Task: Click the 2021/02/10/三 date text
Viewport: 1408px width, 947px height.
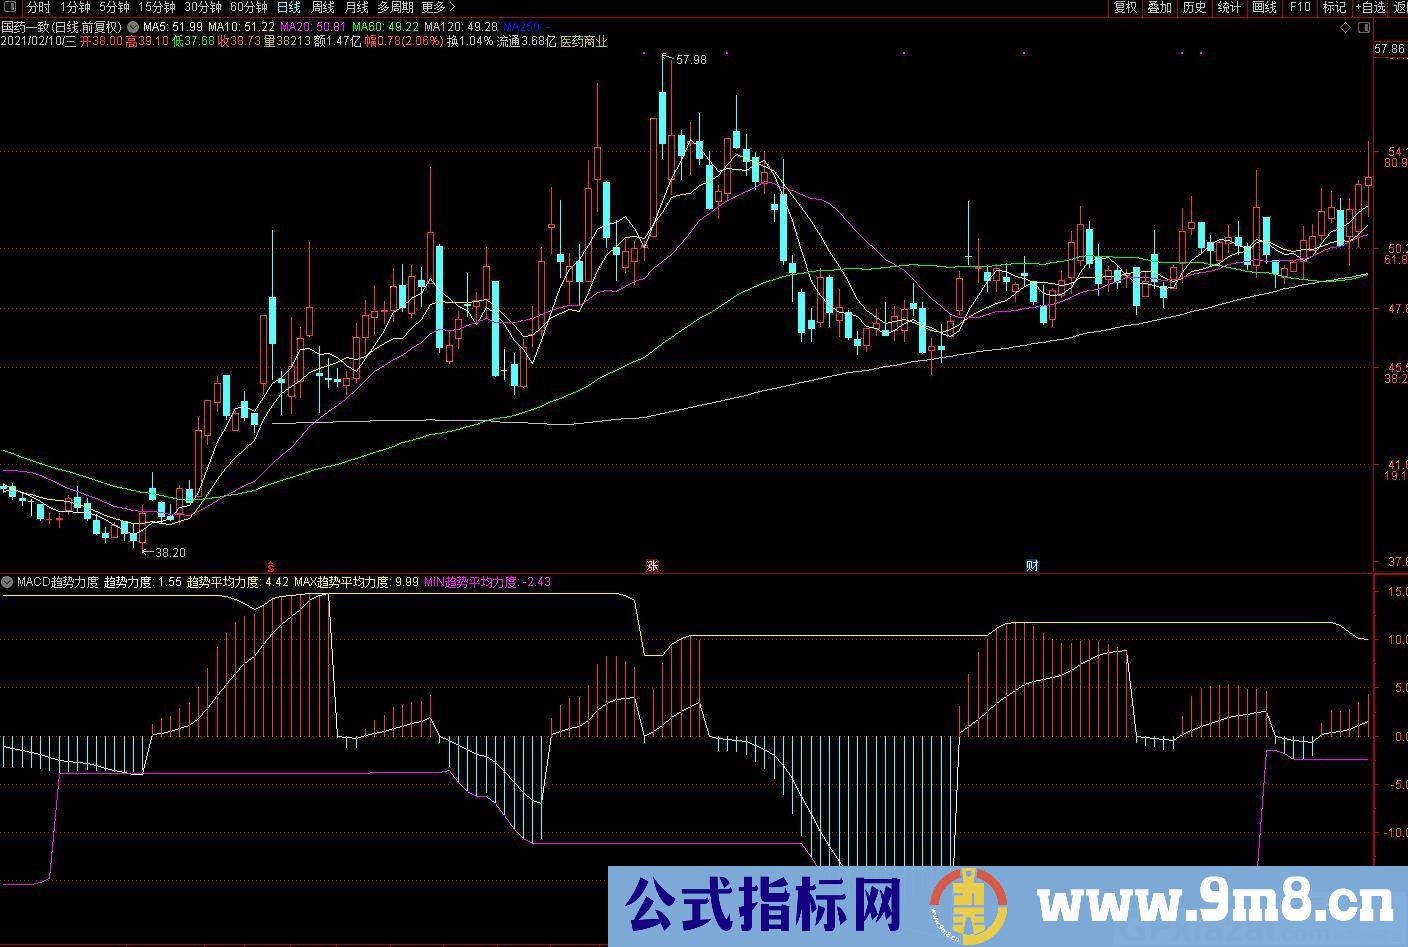Action: pos(39,42)
